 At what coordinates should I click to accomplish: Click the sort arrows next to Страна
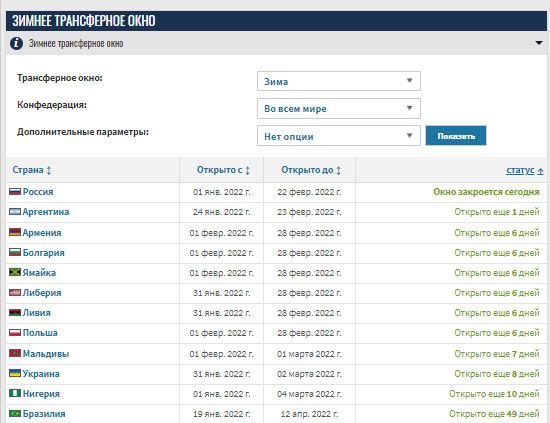[x=49, y=170]
